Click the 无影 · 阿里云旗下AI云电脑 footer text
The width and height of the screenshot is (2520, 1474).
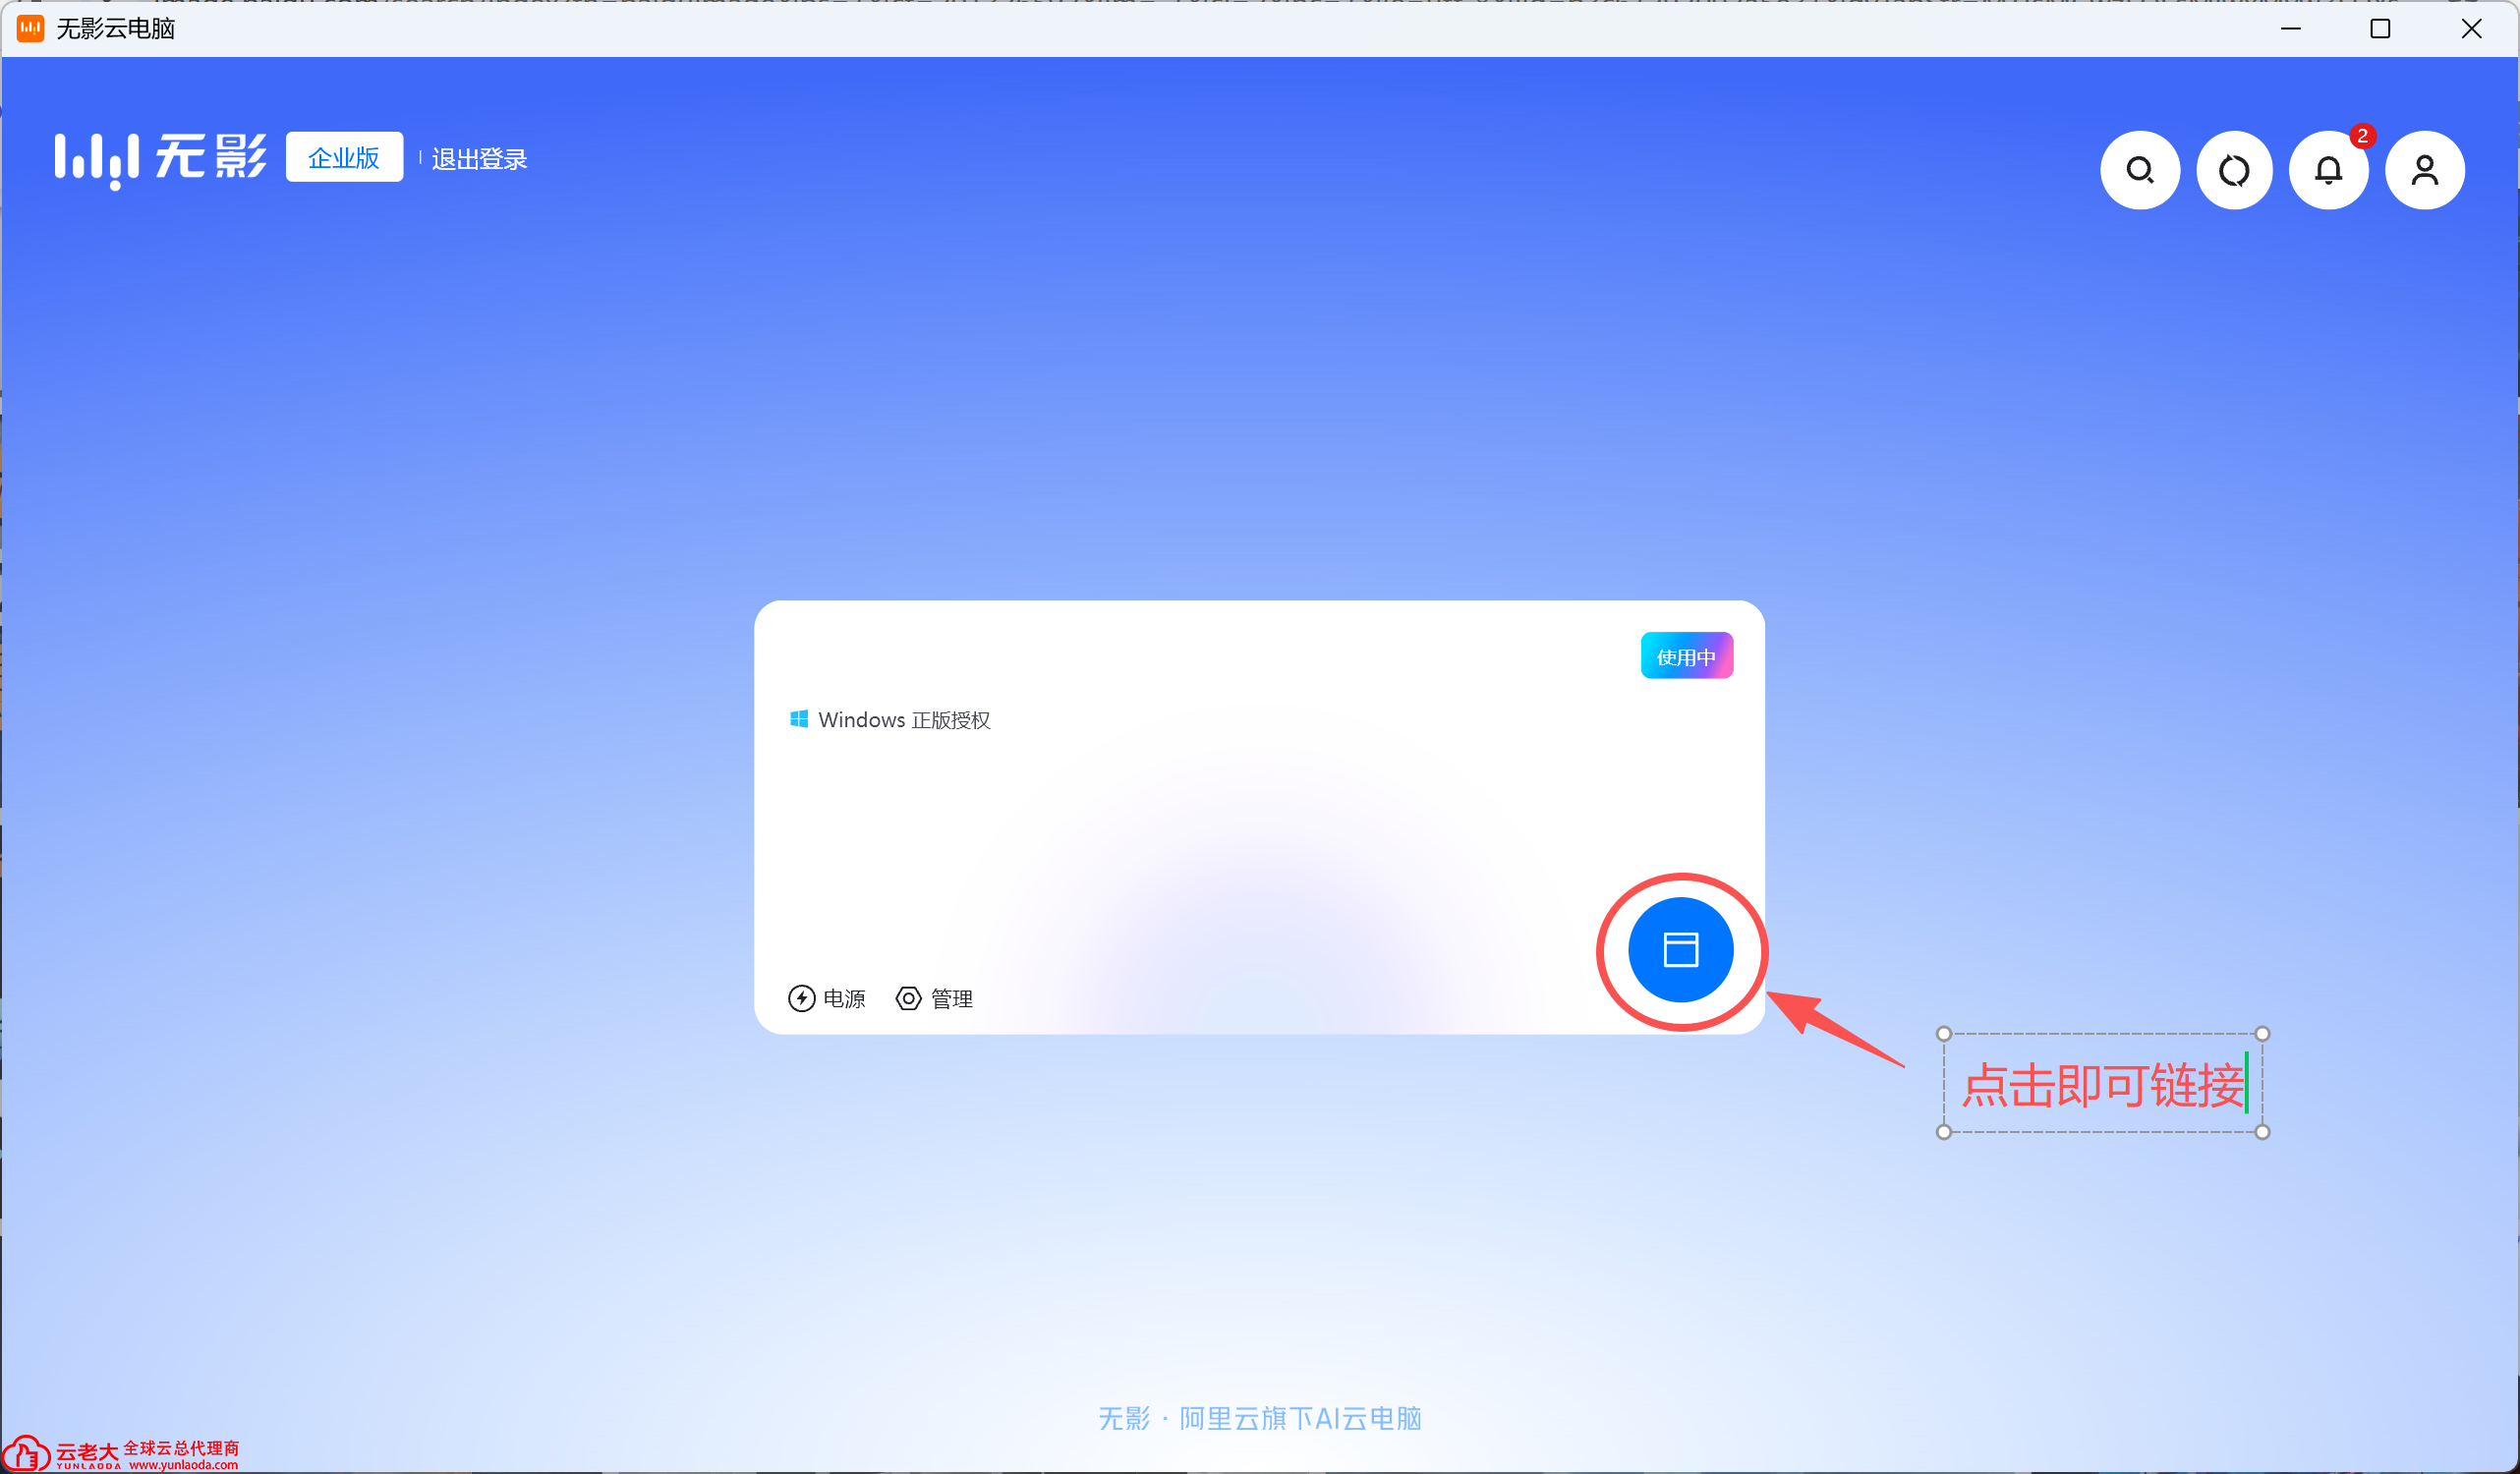coord(1260,1418)
